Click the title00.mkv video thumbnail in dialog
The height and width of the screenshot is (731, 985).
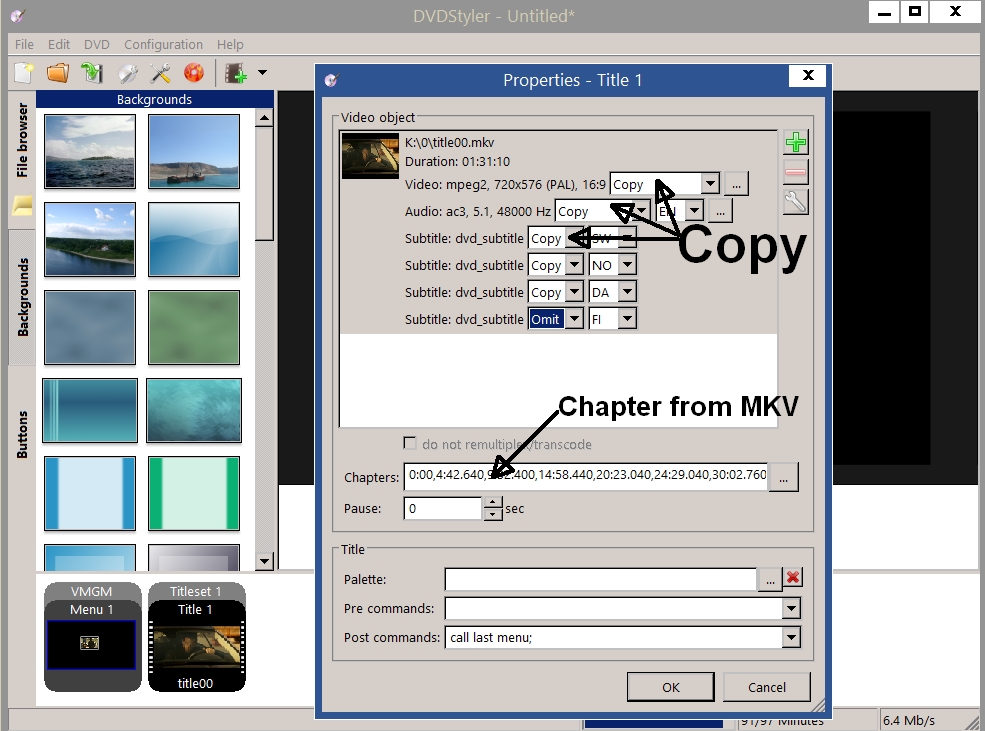pyautogui.click(x=370, y=156)
